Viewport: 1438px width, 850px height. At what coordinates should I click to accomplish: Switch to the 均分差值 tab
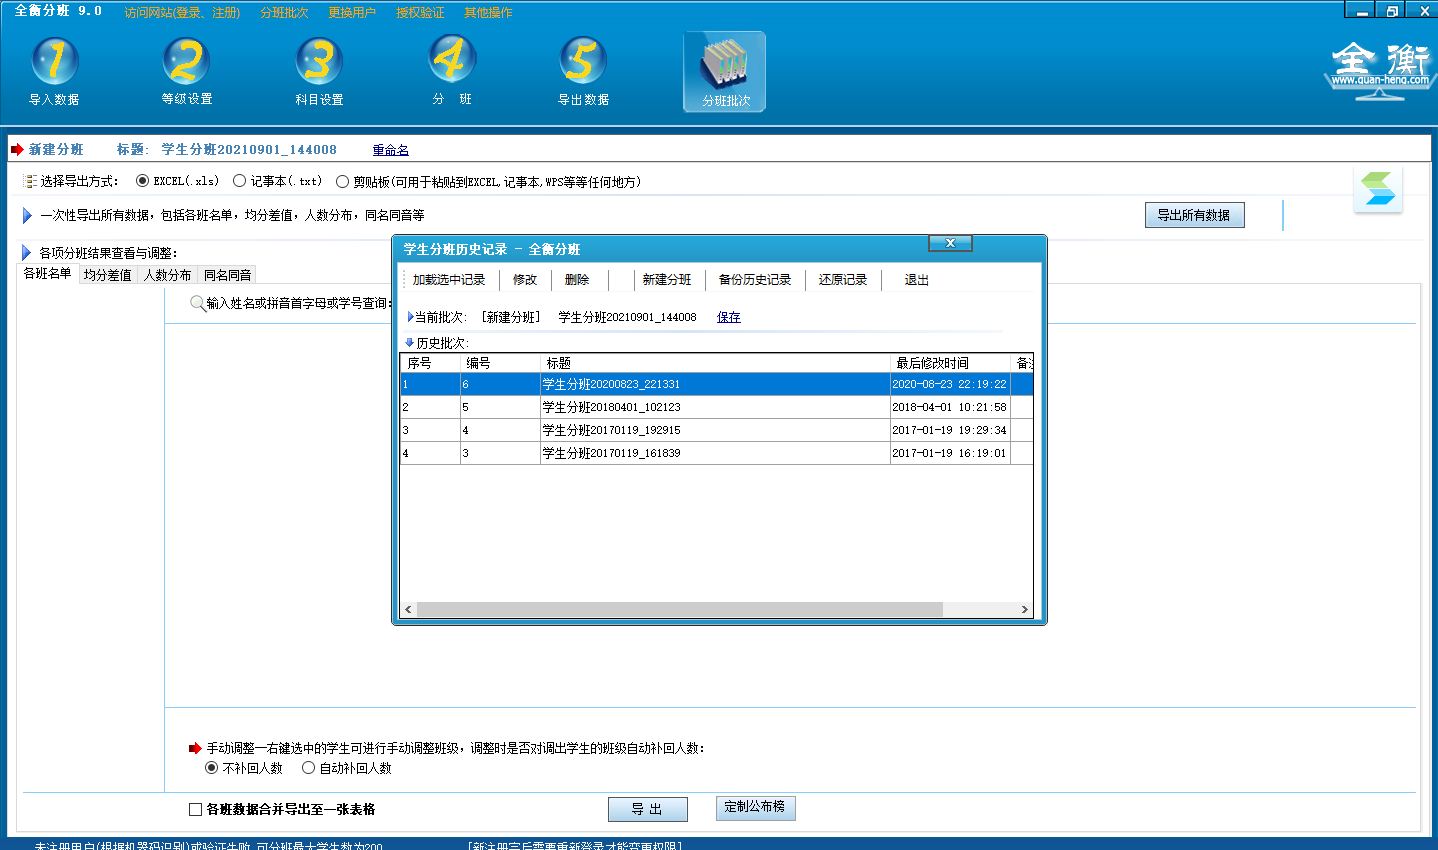tap(107, 275)
